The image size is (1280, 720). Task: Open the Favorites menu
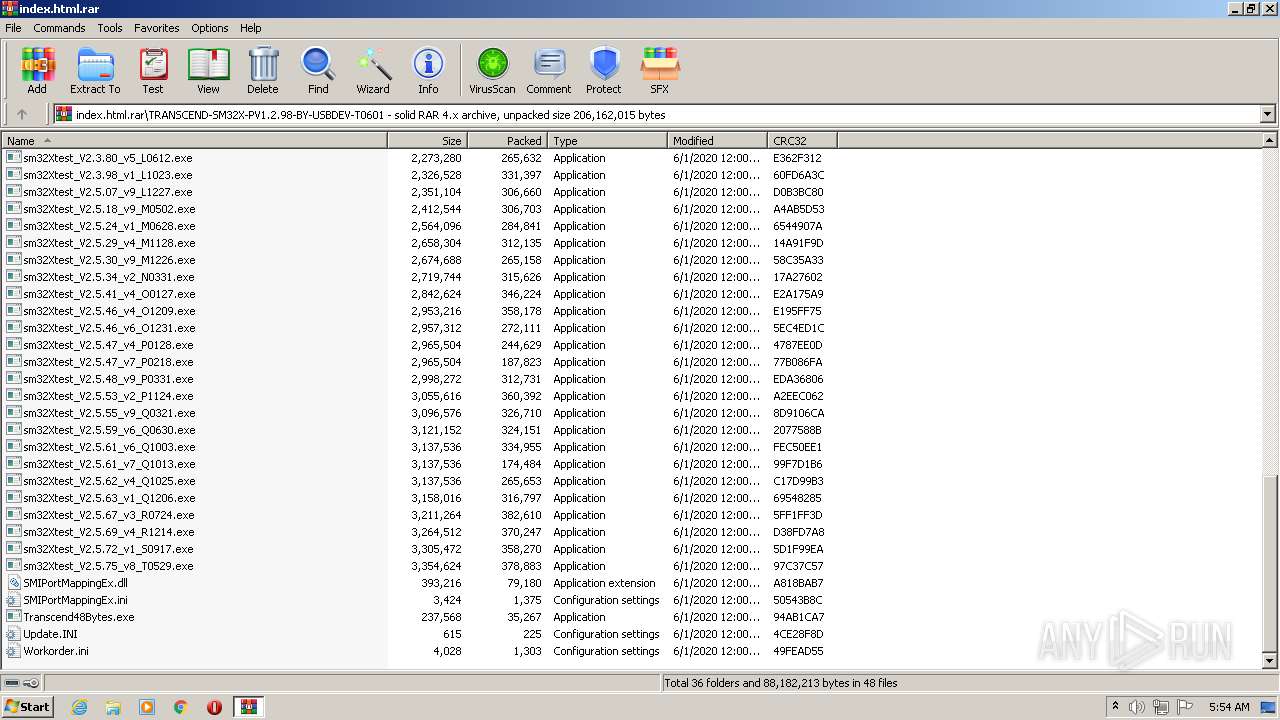pyautogui.click(x=157, y=28)
